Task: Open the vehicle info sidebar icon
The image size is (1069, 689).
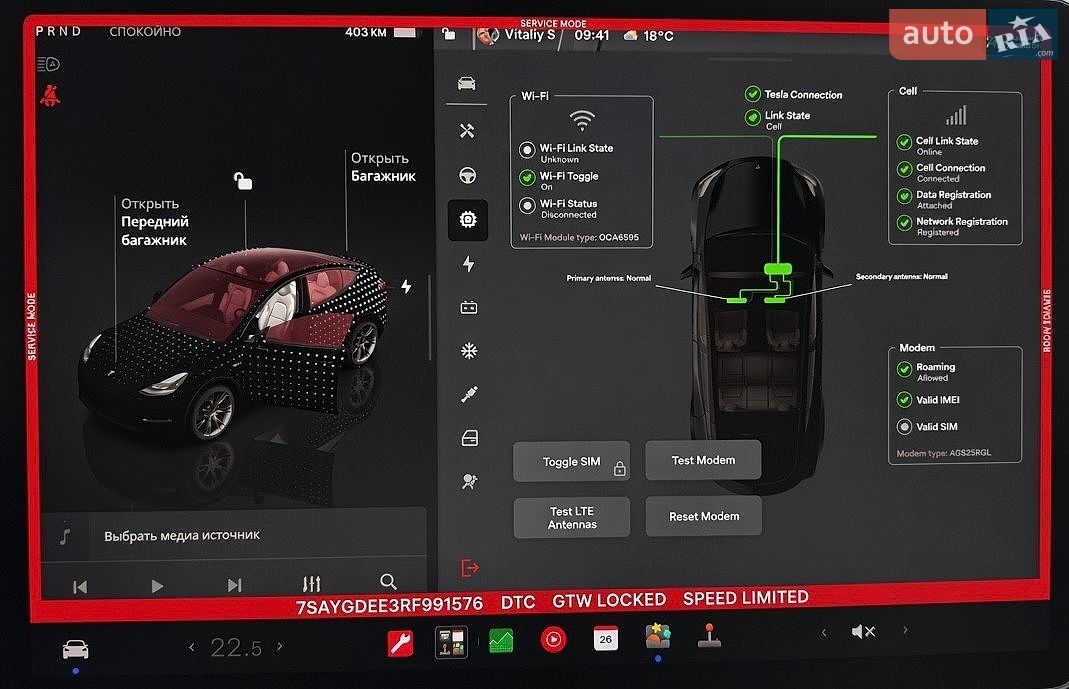Action: 466,84
